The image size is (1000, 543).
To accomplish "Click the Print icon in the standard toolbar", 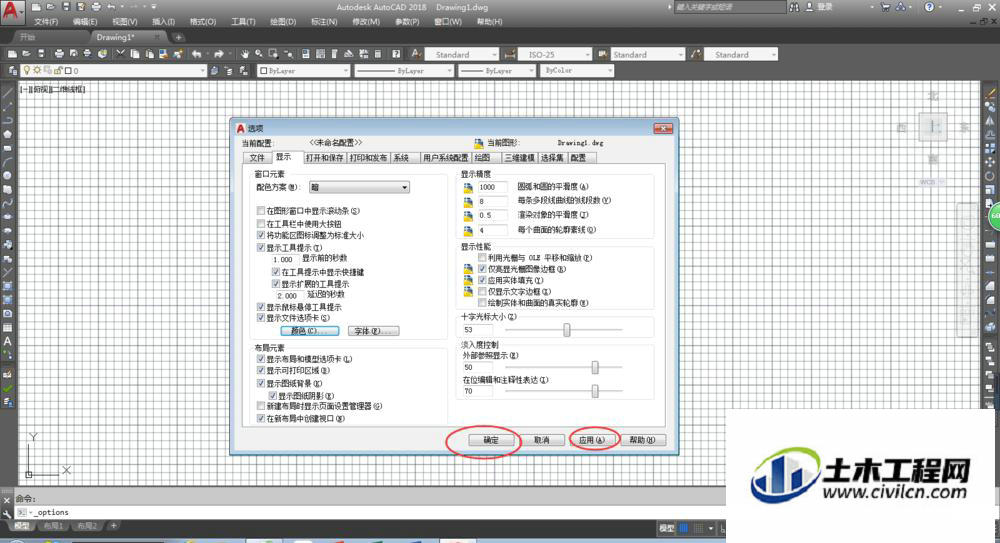I will 59,54.
